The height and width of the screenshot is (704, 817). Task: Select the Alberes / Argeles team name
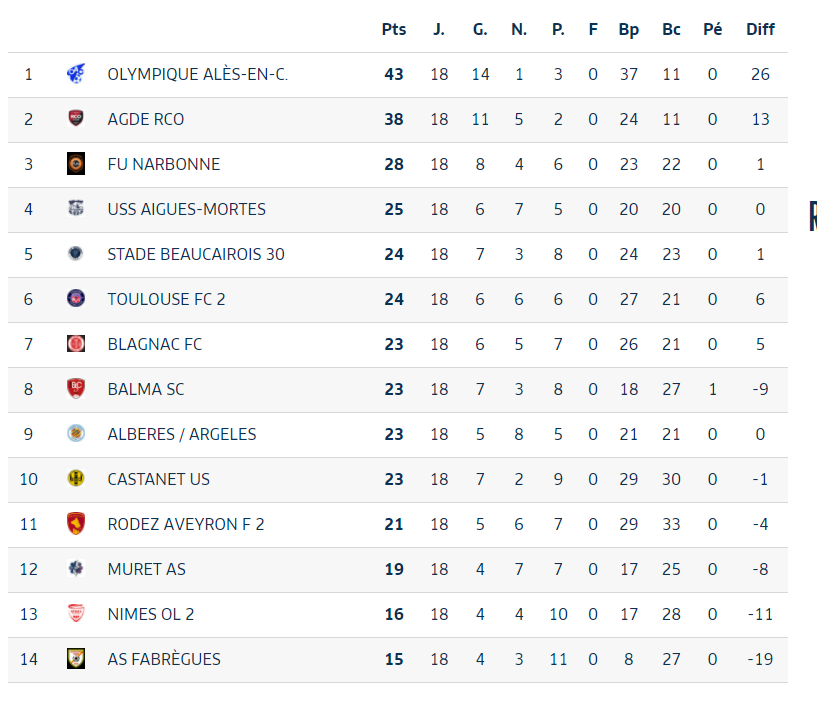182,434
